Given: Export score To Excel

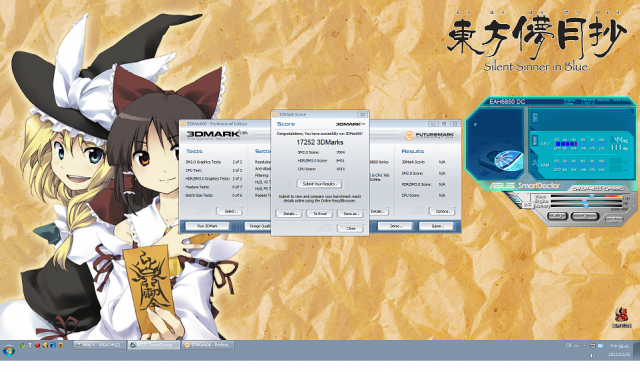Looking at the screenshot, I should pos(320,214).
